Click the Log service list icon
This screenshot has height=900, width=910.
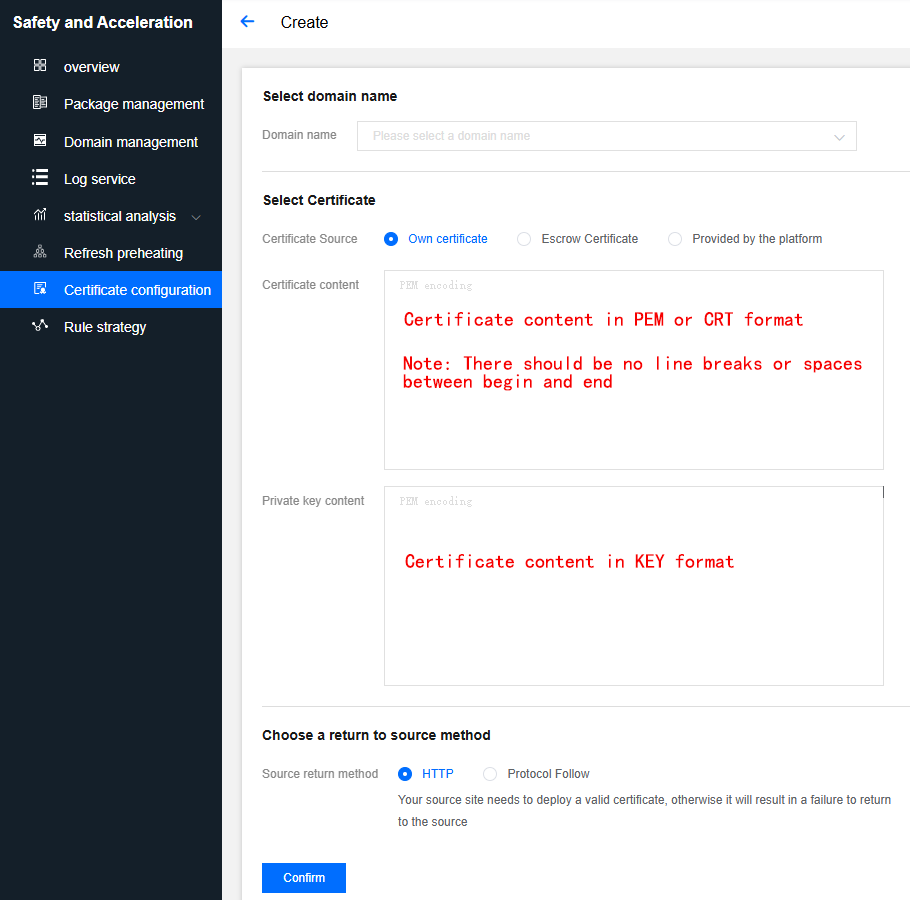pos(39,177)
